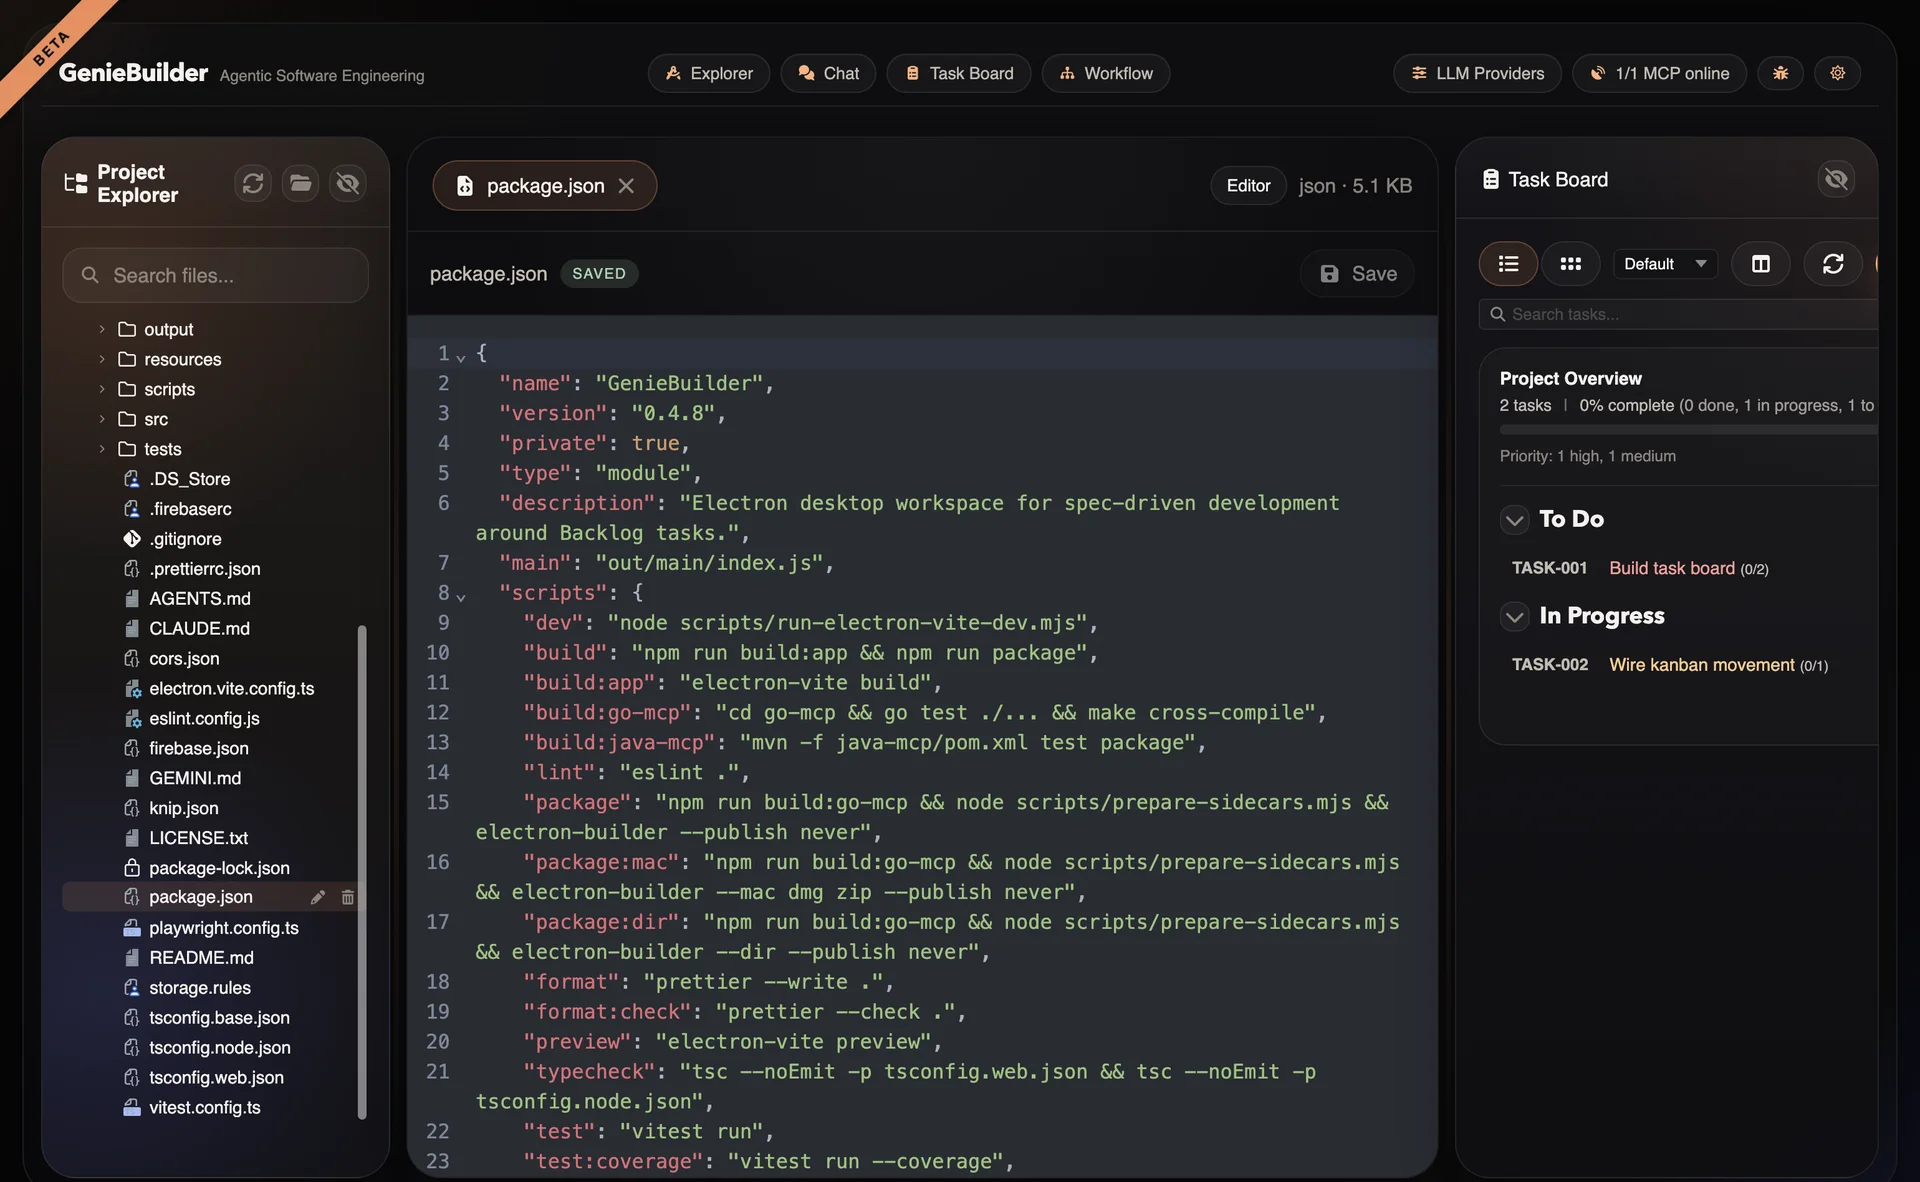Select the rename pencil icon on package.json
This screenshot has height=1182, width=1920.
319,897
